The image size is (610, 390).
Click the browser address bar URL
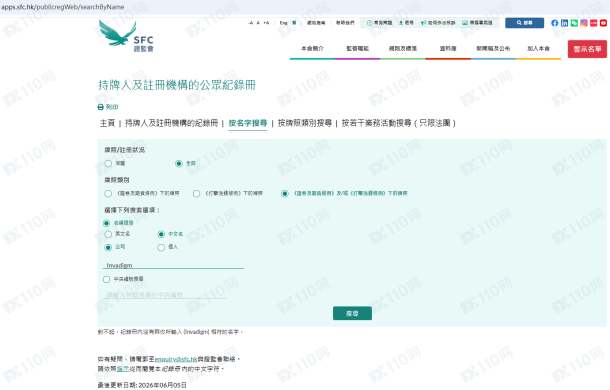click(63, 7)
